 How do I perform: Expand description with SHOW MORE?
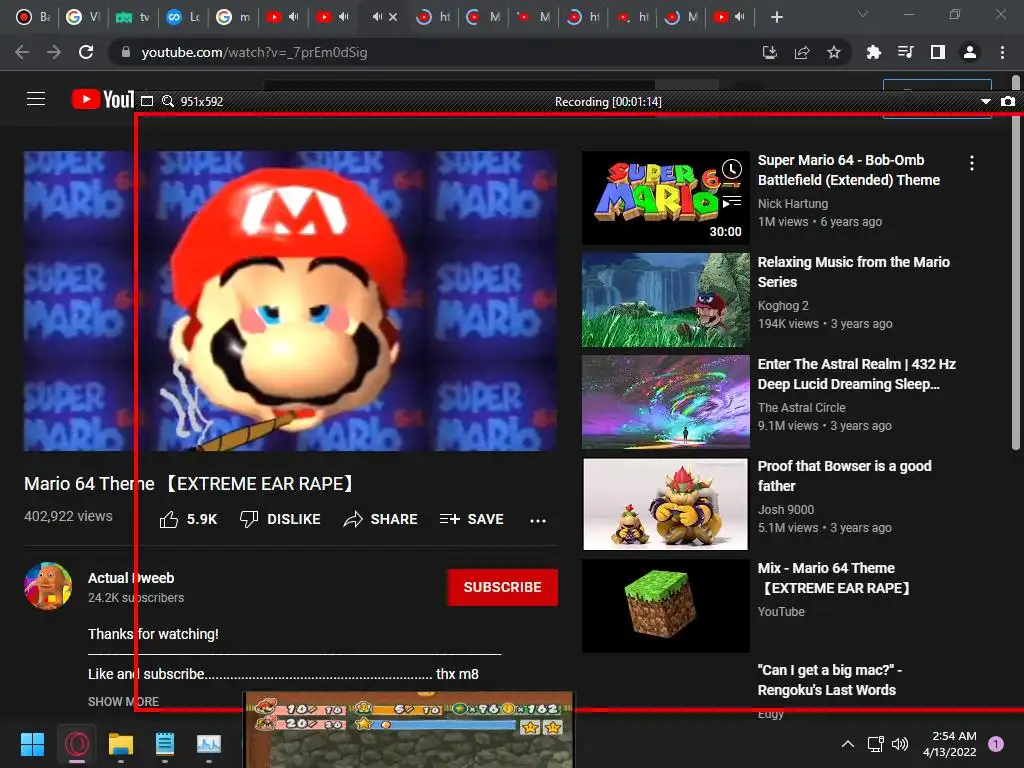click(x=123, y=701)
